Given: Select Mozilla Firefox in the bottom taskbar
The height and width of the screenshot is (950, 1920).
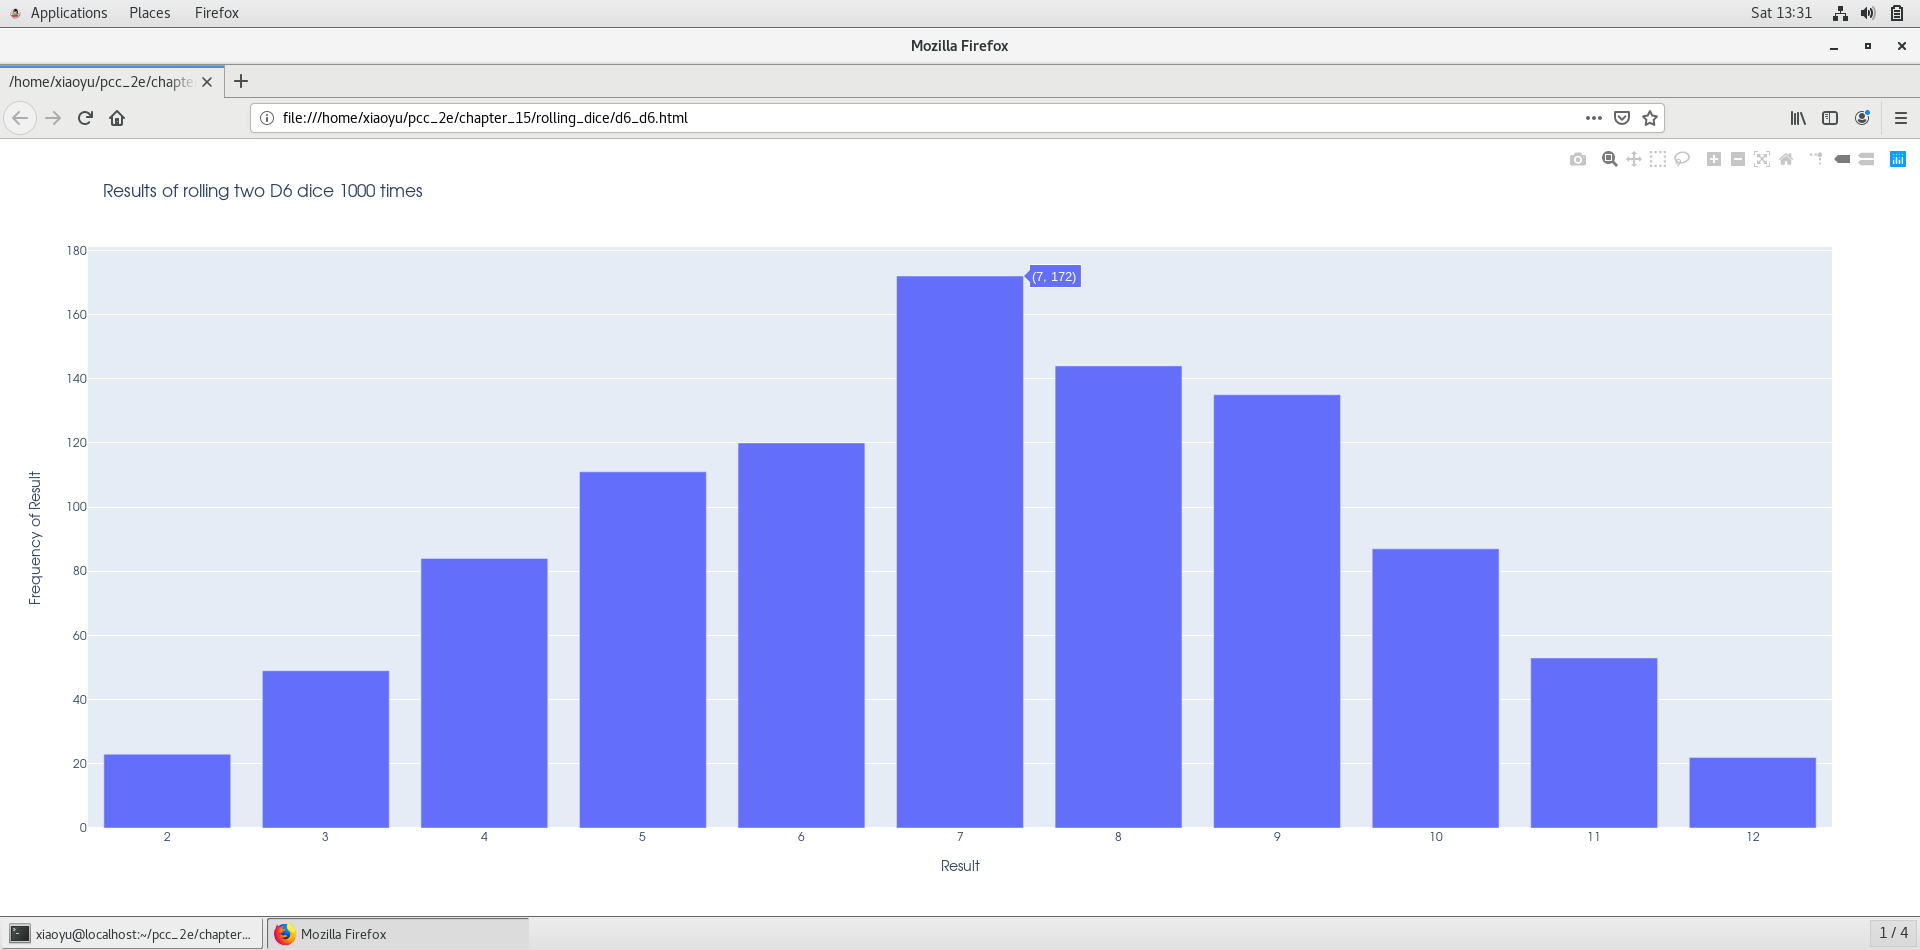Looking at the screenshot, I should tap(398, 934).
